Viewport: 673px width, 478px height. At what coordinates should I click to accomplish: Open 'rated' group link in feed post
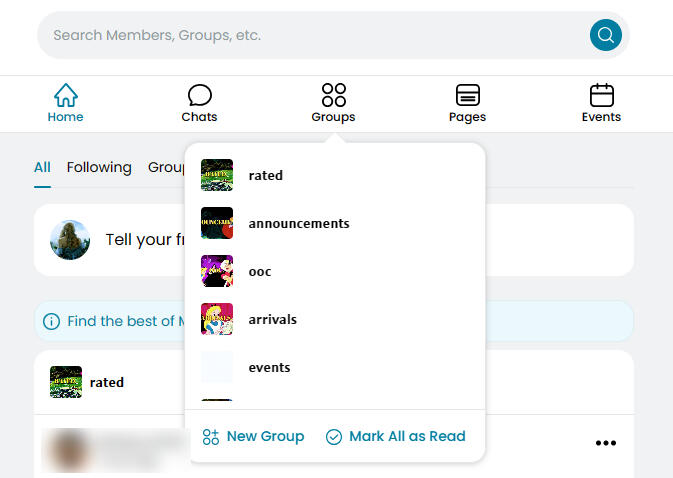click(x=106, y=382)
